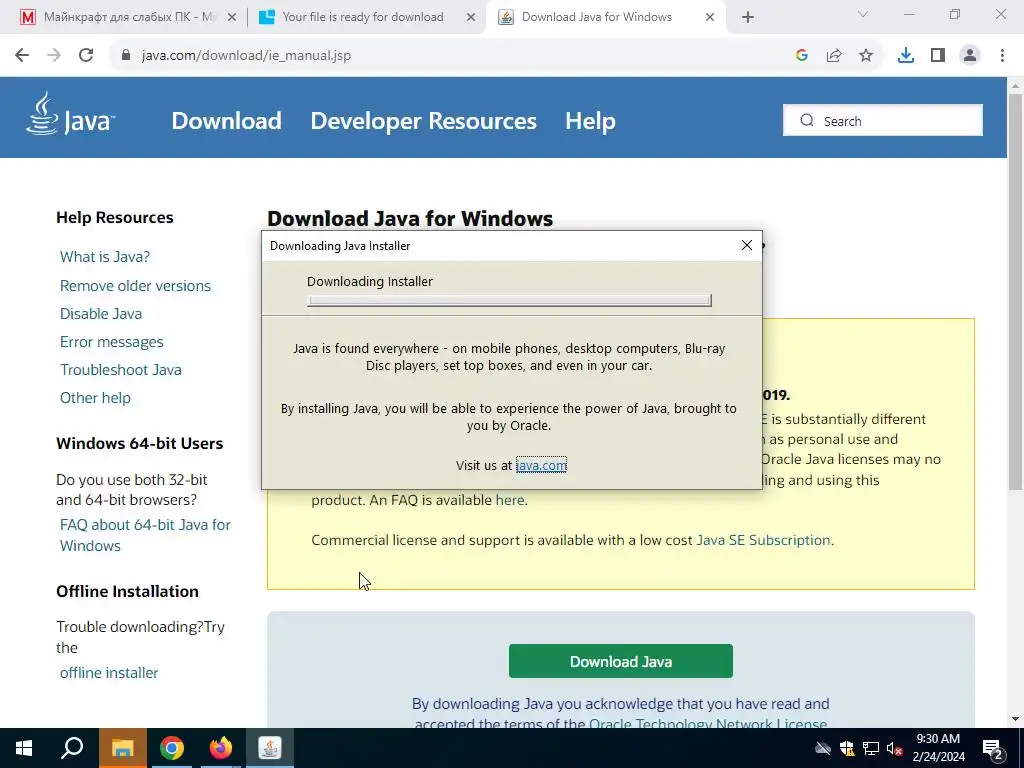Open the OneDrive cloud tray icon
This screenshot has width=1024, height=768.
click(x=823, y=748)
